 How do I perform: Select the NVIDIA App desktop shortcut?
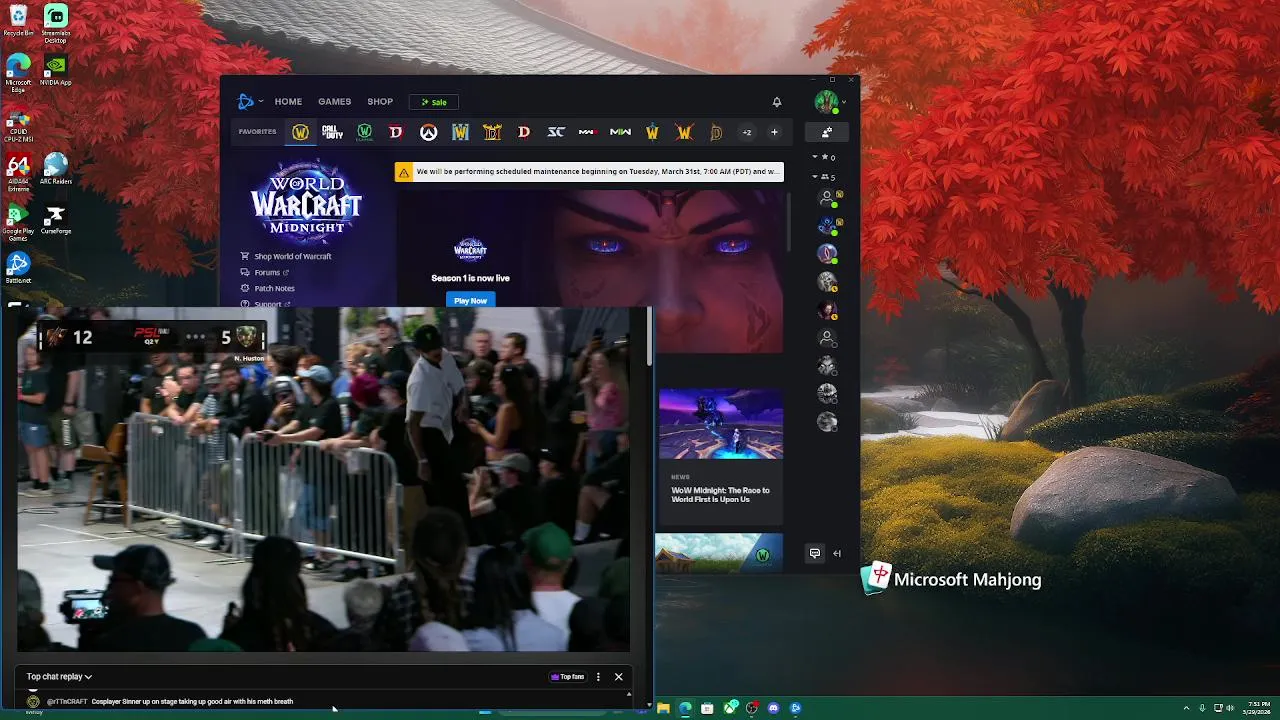point(56,70)
